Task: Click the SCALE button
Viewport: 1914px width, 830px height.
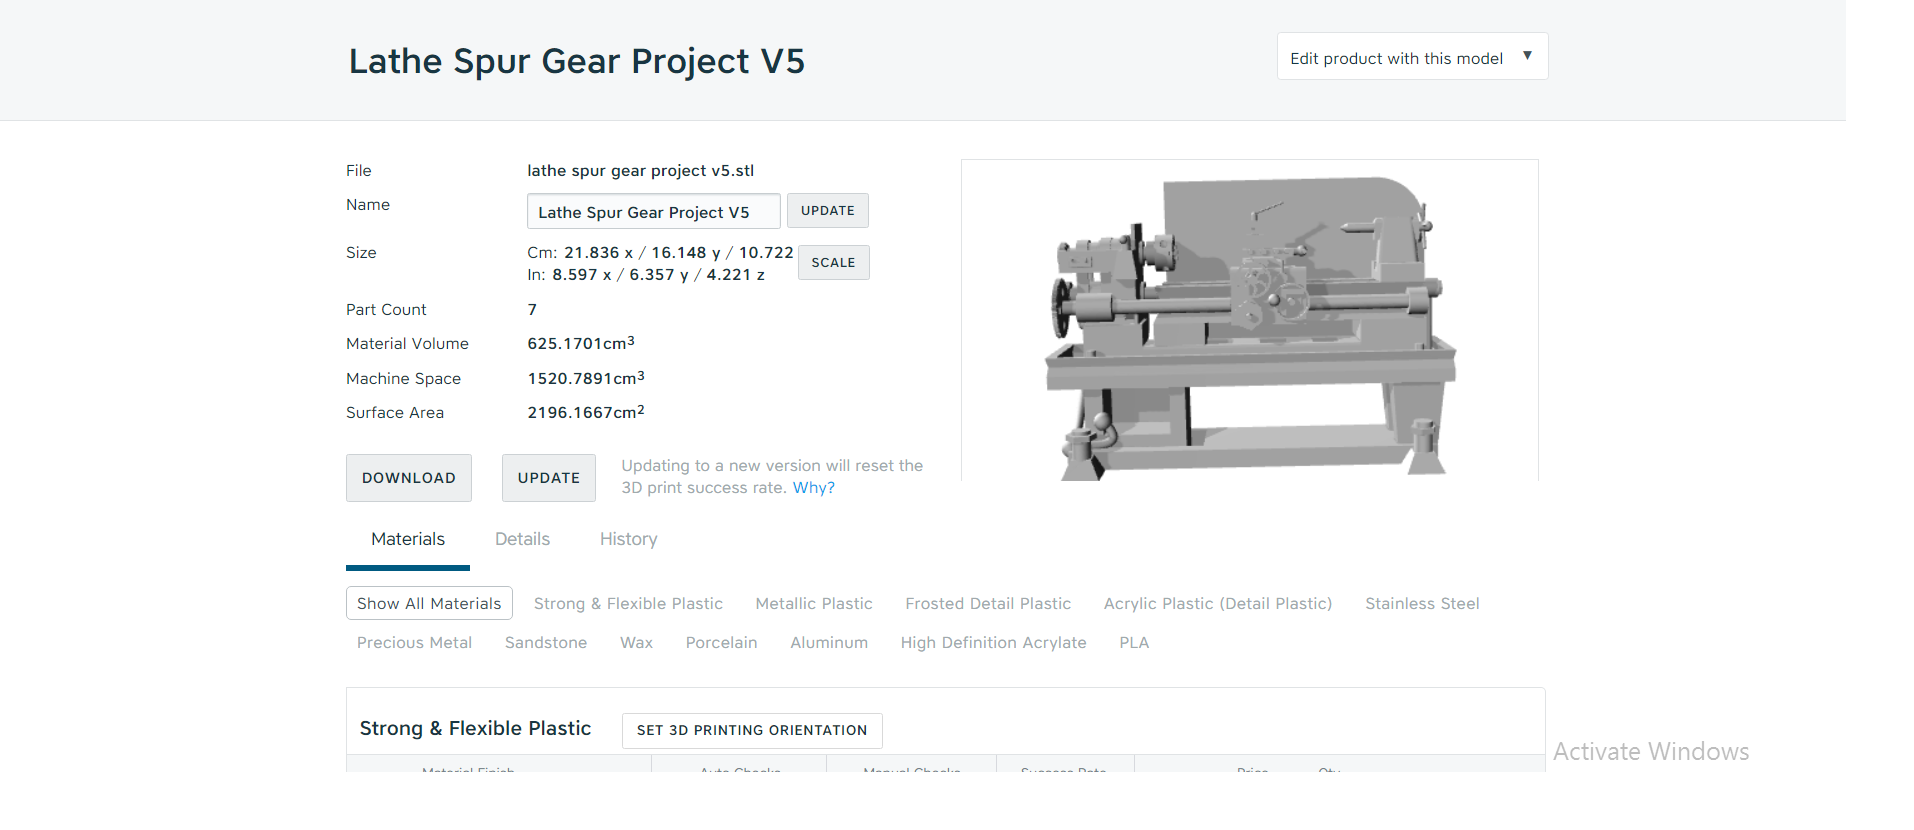Action: pyautogui.click(x=833, y=263)
